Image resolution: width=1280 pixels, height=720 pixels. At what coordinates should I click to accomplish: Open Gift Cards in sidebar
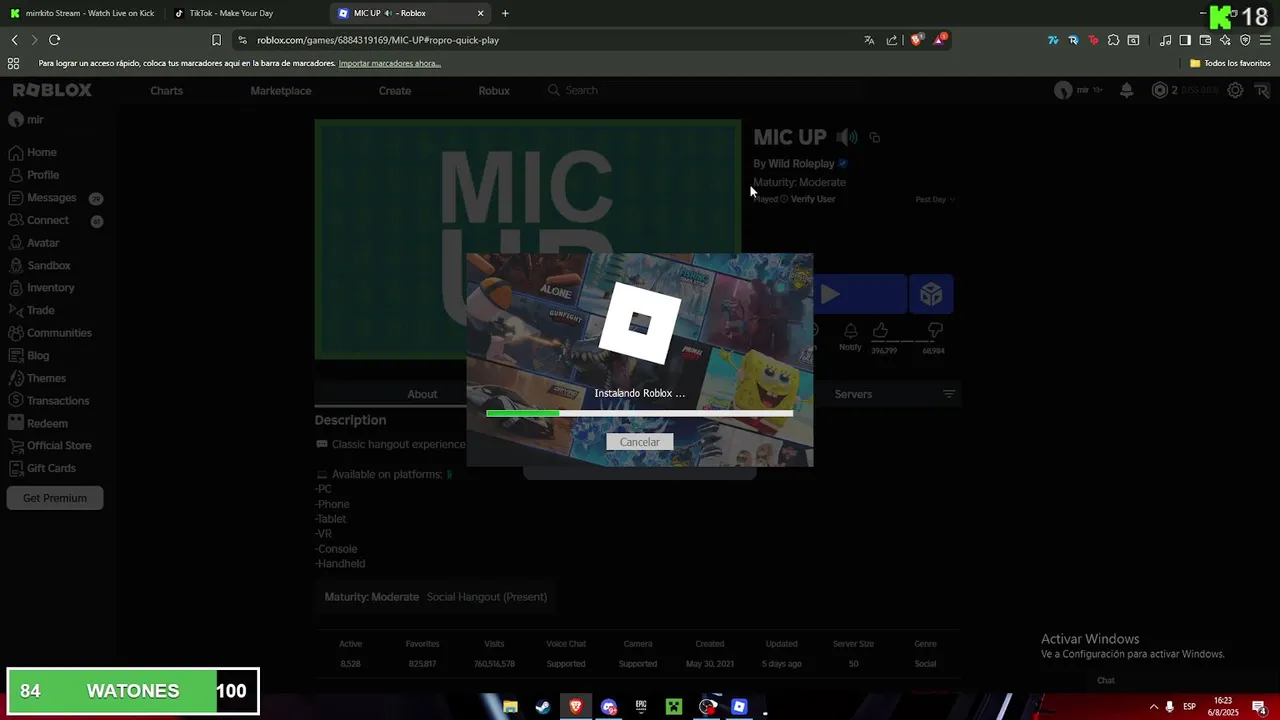point(42,468)
